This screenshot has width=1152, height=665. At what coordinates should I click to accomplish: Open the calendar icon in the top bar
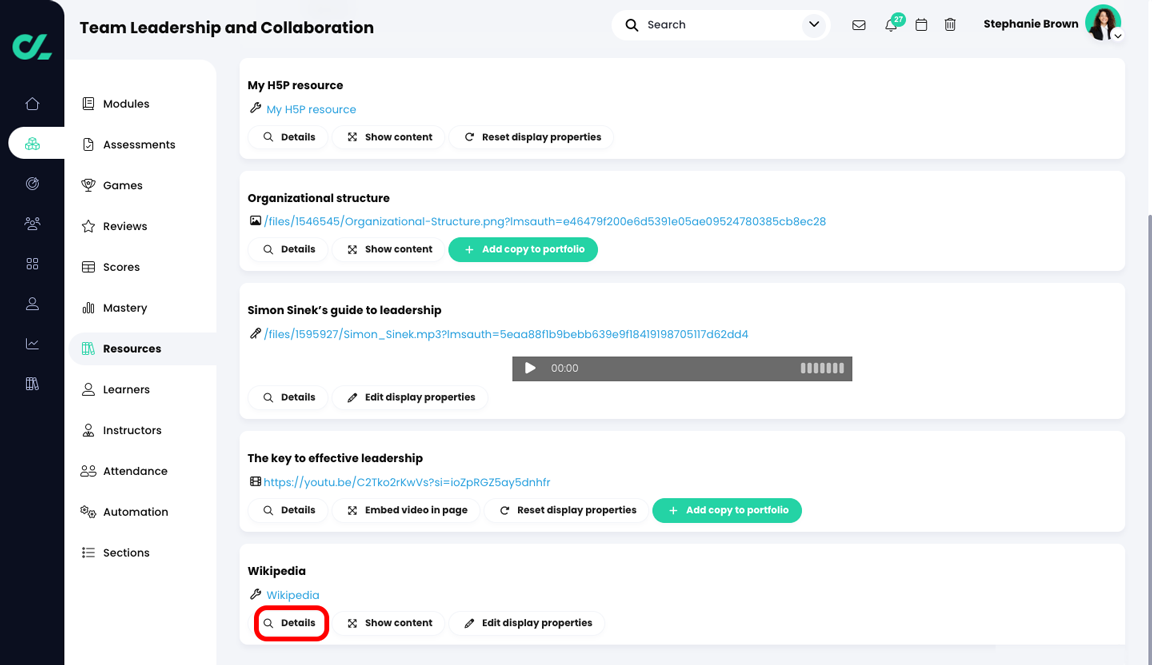pyautogui.click(x=921, y=24)
